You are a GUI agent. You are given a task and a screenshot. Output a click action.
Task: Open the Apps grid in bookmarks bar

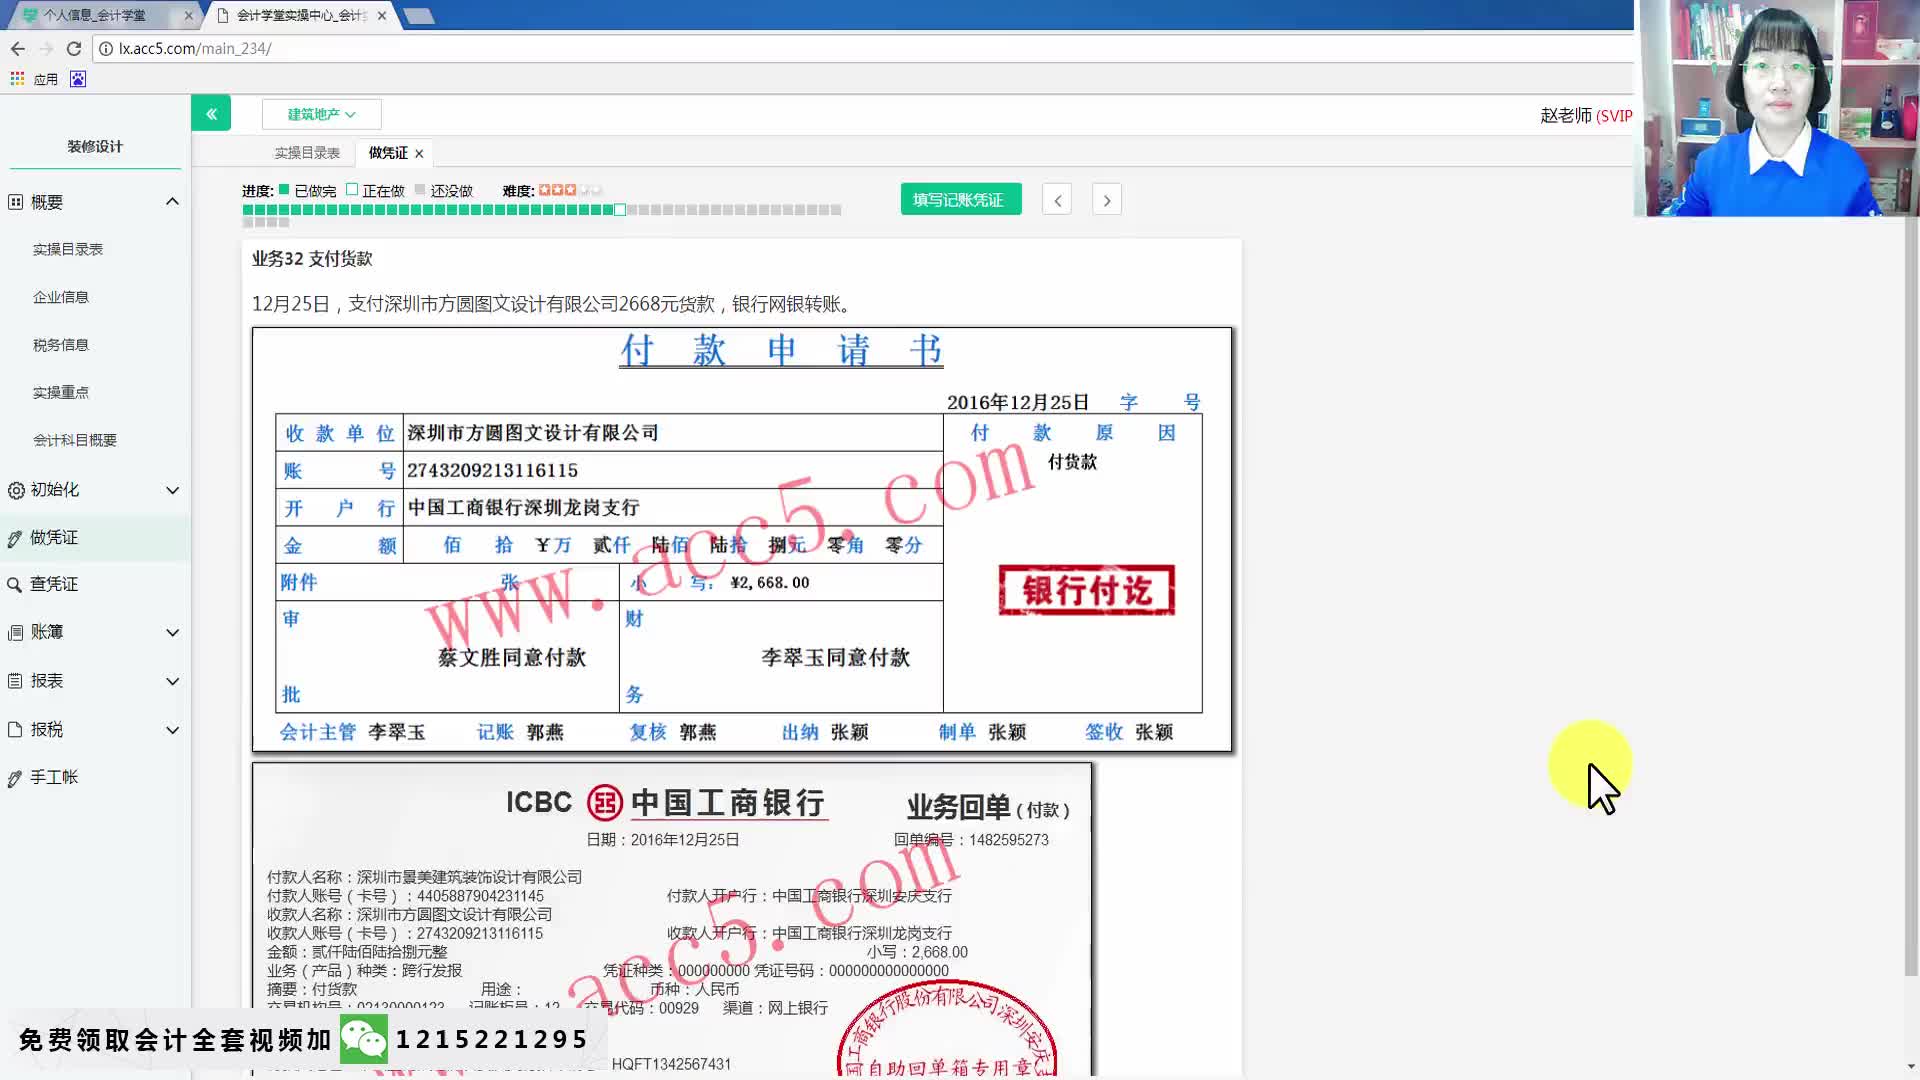click(x=17, y=79)
